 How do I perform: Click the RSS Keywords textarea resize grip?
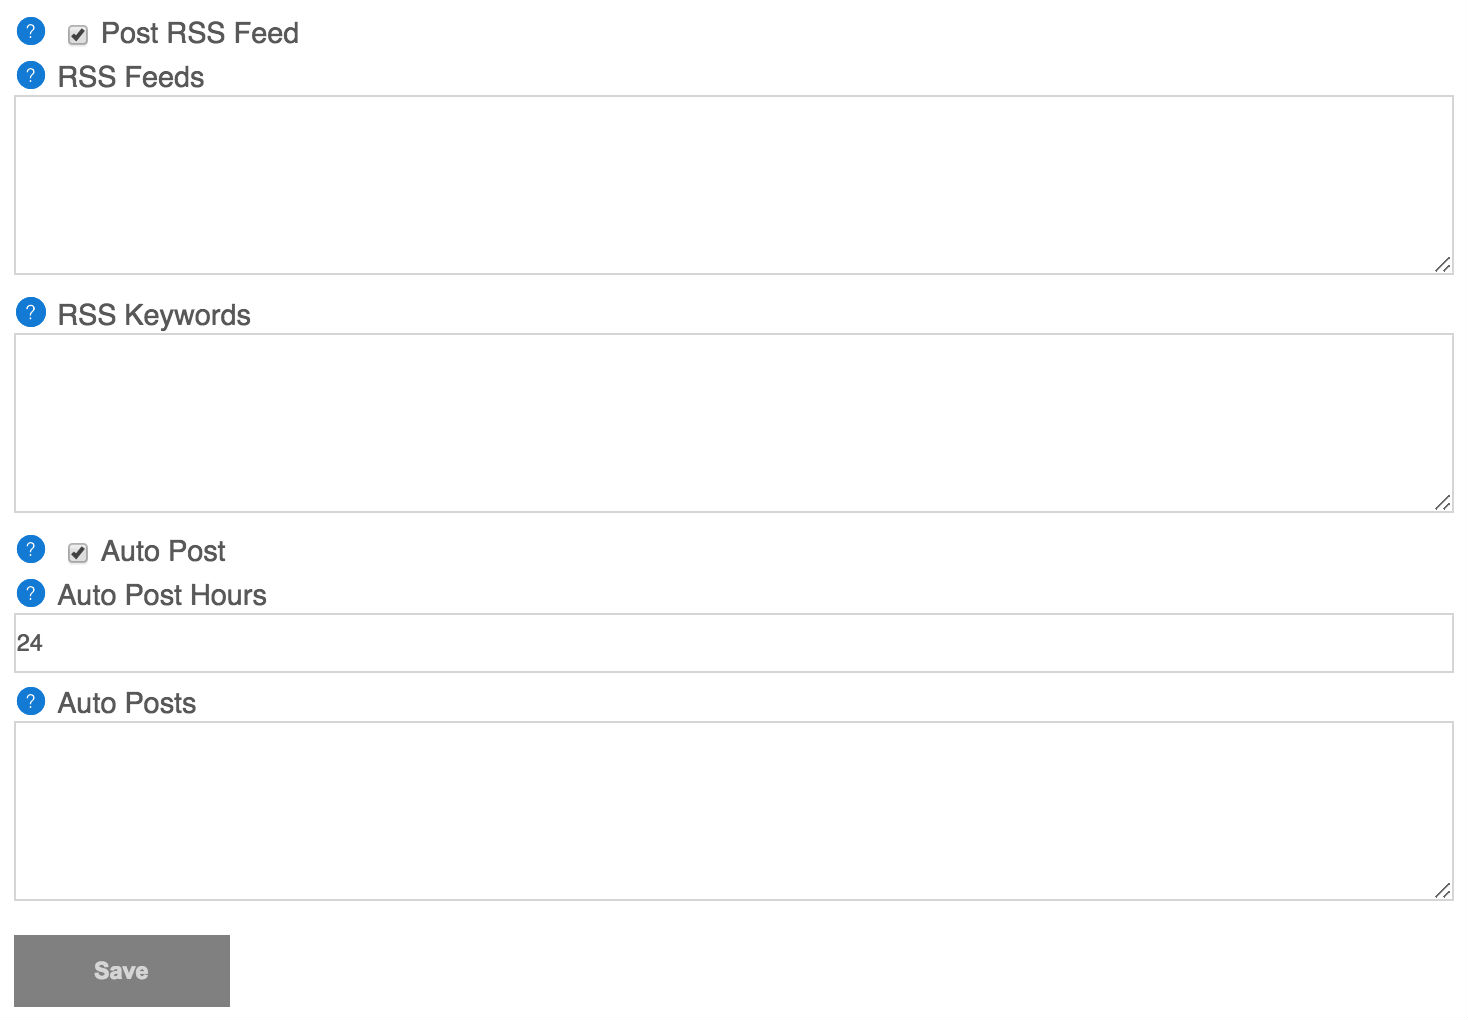(1442, 502)
